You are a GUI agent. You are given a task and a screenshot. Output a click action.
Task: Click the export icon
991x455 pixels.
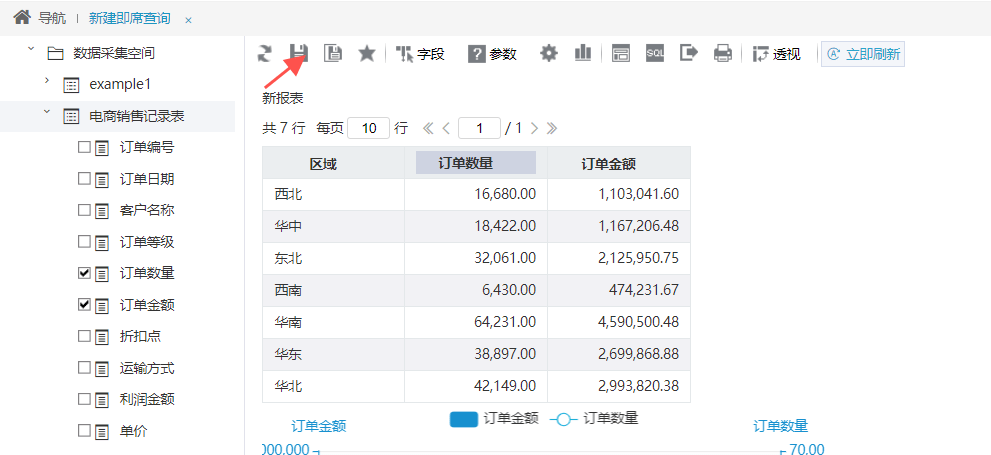pos(689,54)
